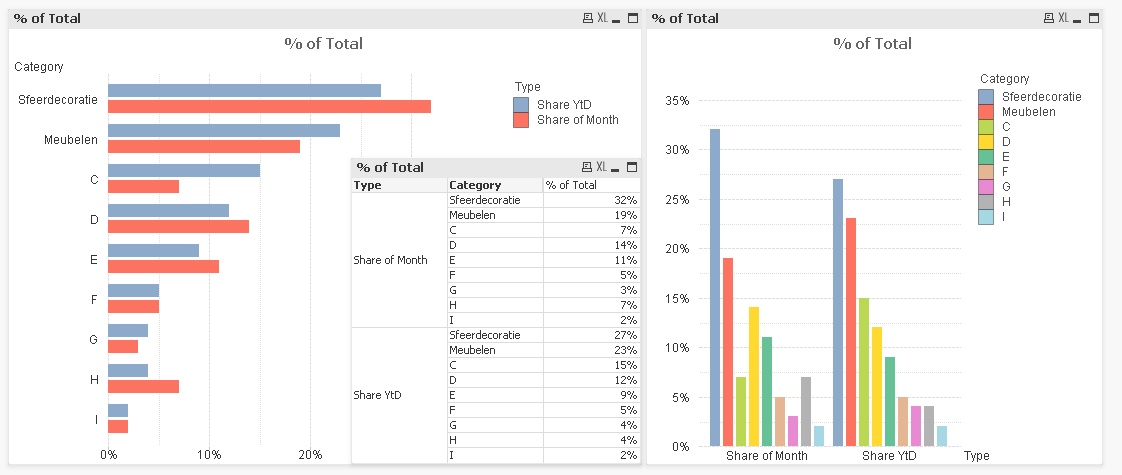Click the yellow D swatch in the right legend
1122x475 pixels.
pyautogui.click(x=986, y=142)
